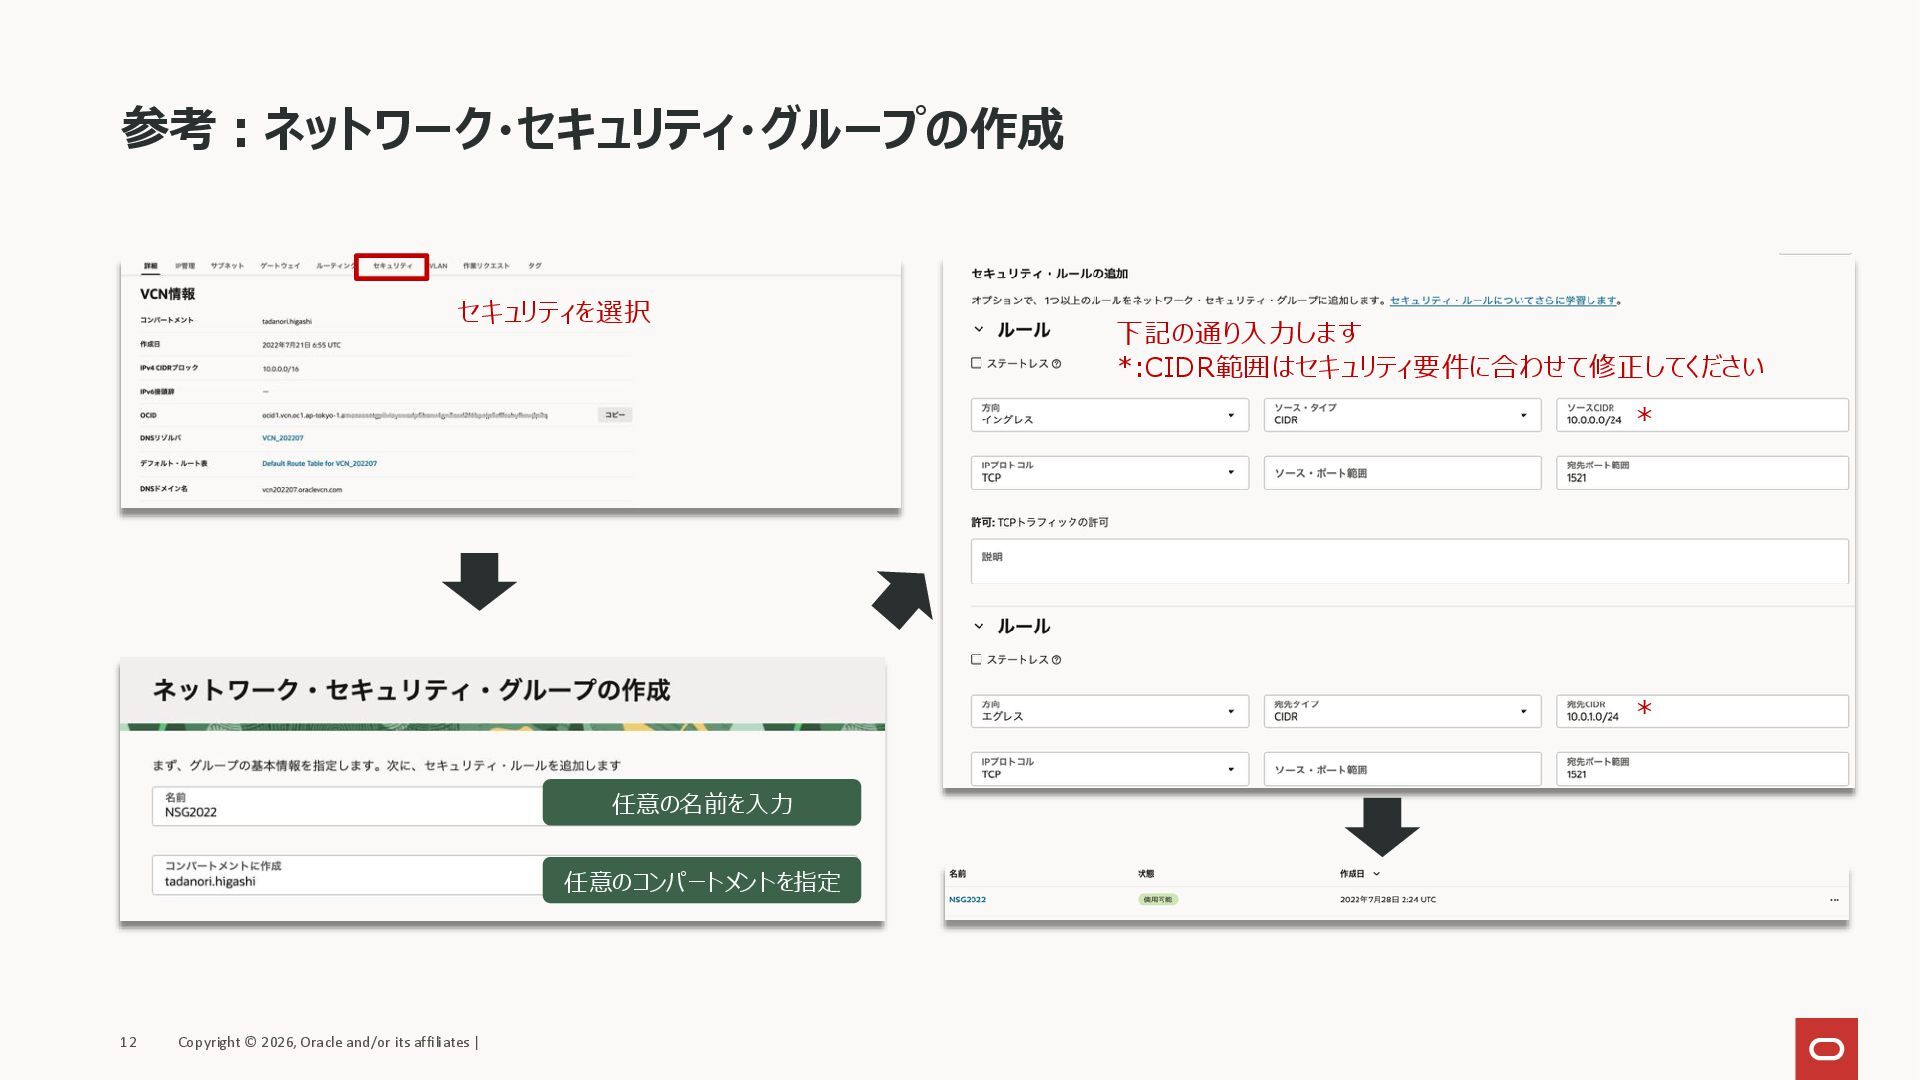Click the help icon beside first ステートレス
The image size is (1920, 1080).
1057,364
